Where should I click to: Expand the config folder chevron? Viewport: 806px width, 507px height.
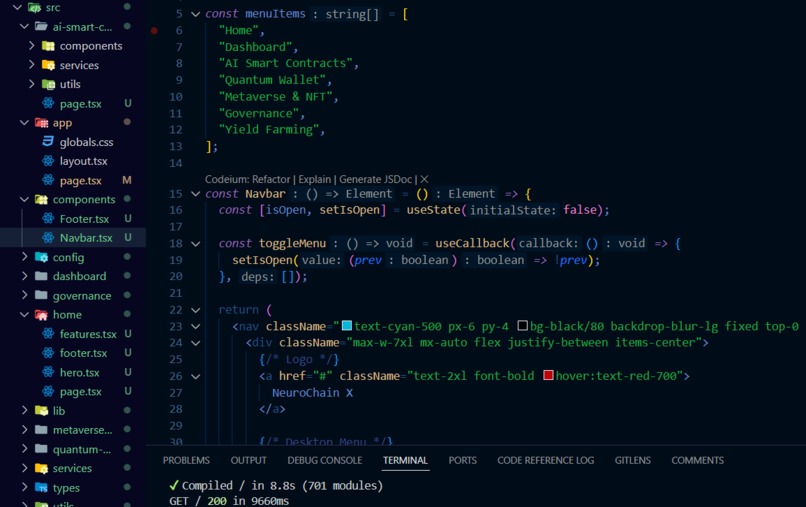point(24,257)
